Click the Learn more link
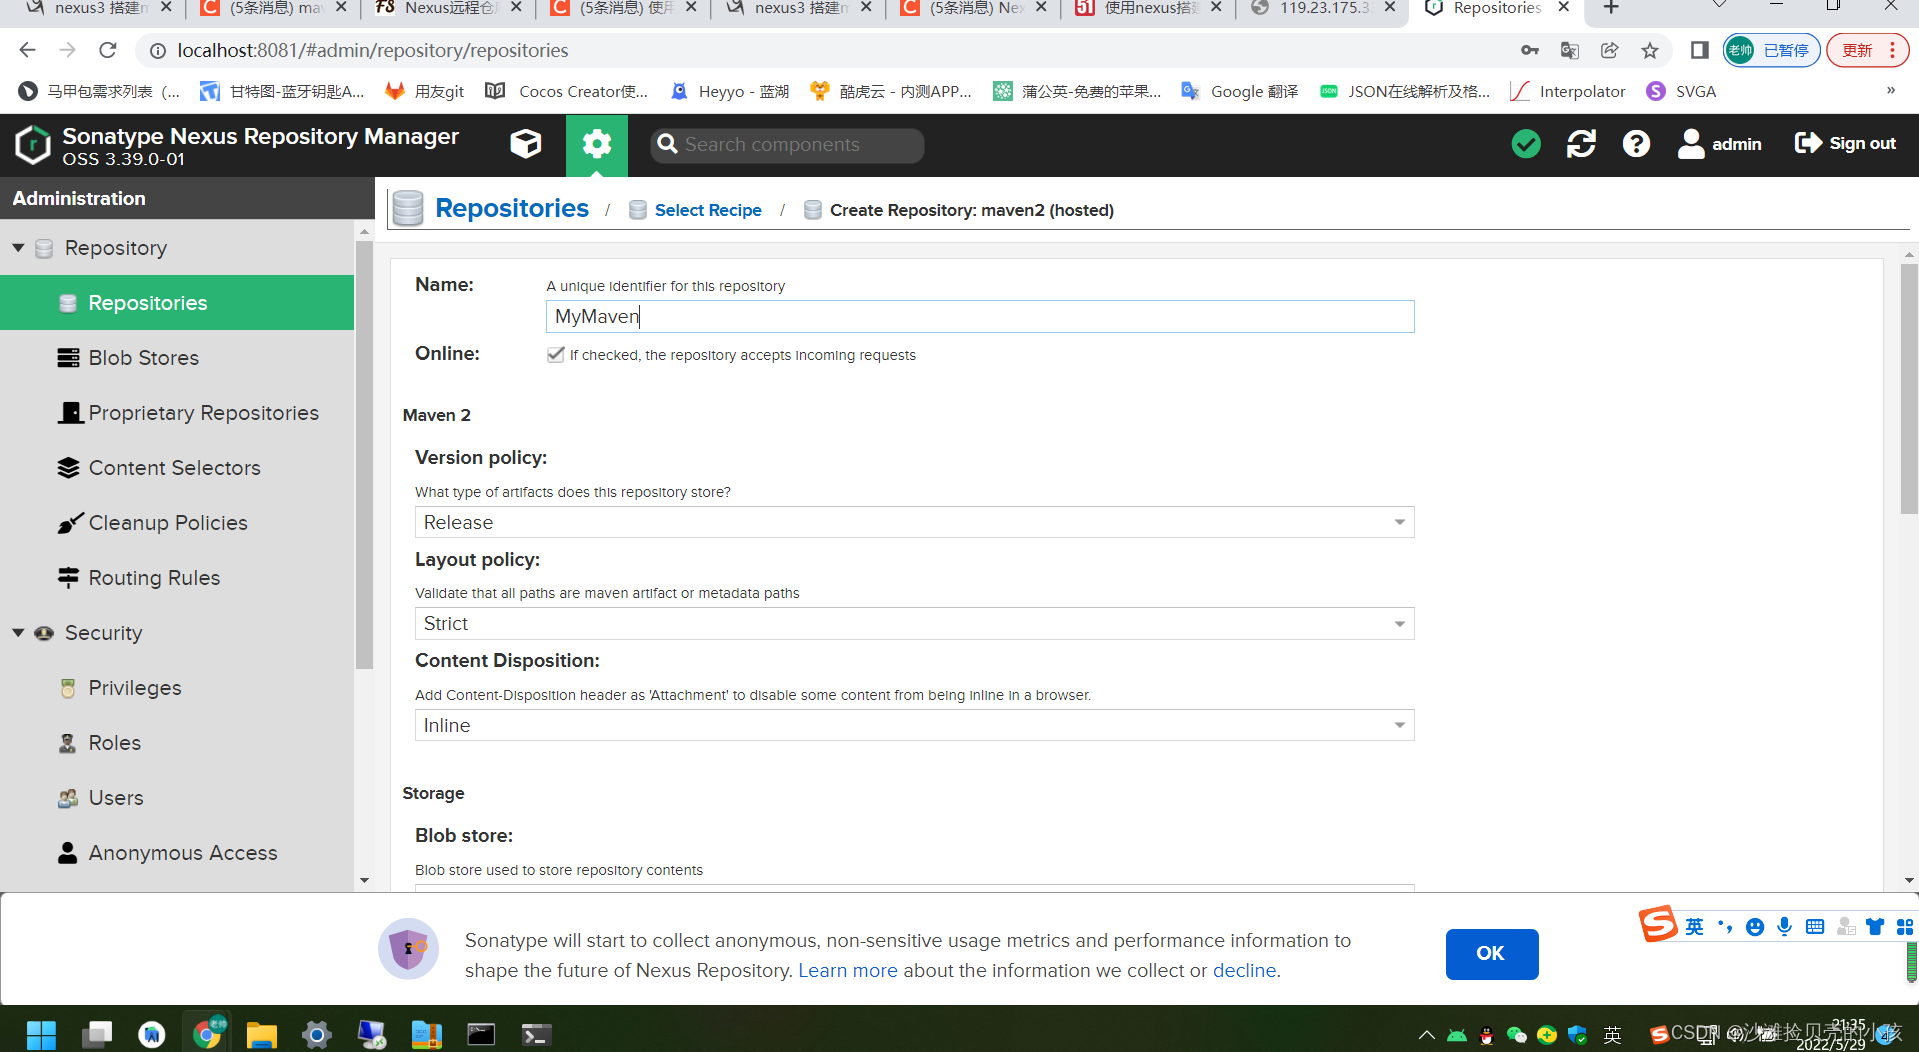The image size is (1919, 1052). [x=847, y=970]
